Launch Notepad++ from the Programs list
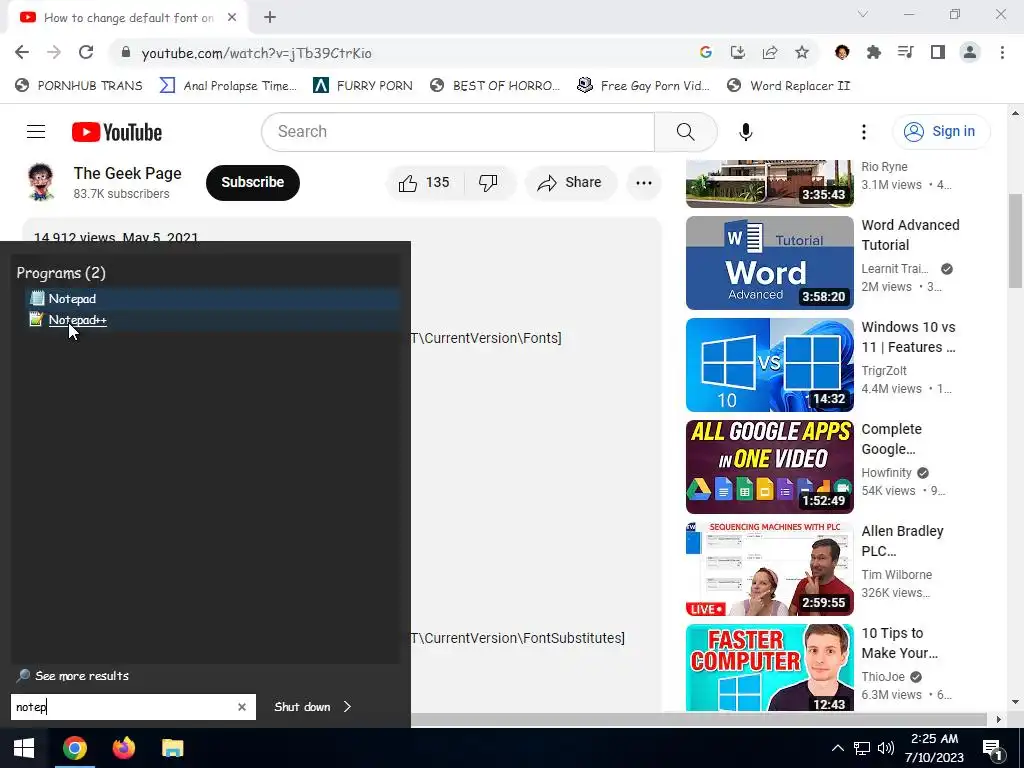 tap(213, 319)
